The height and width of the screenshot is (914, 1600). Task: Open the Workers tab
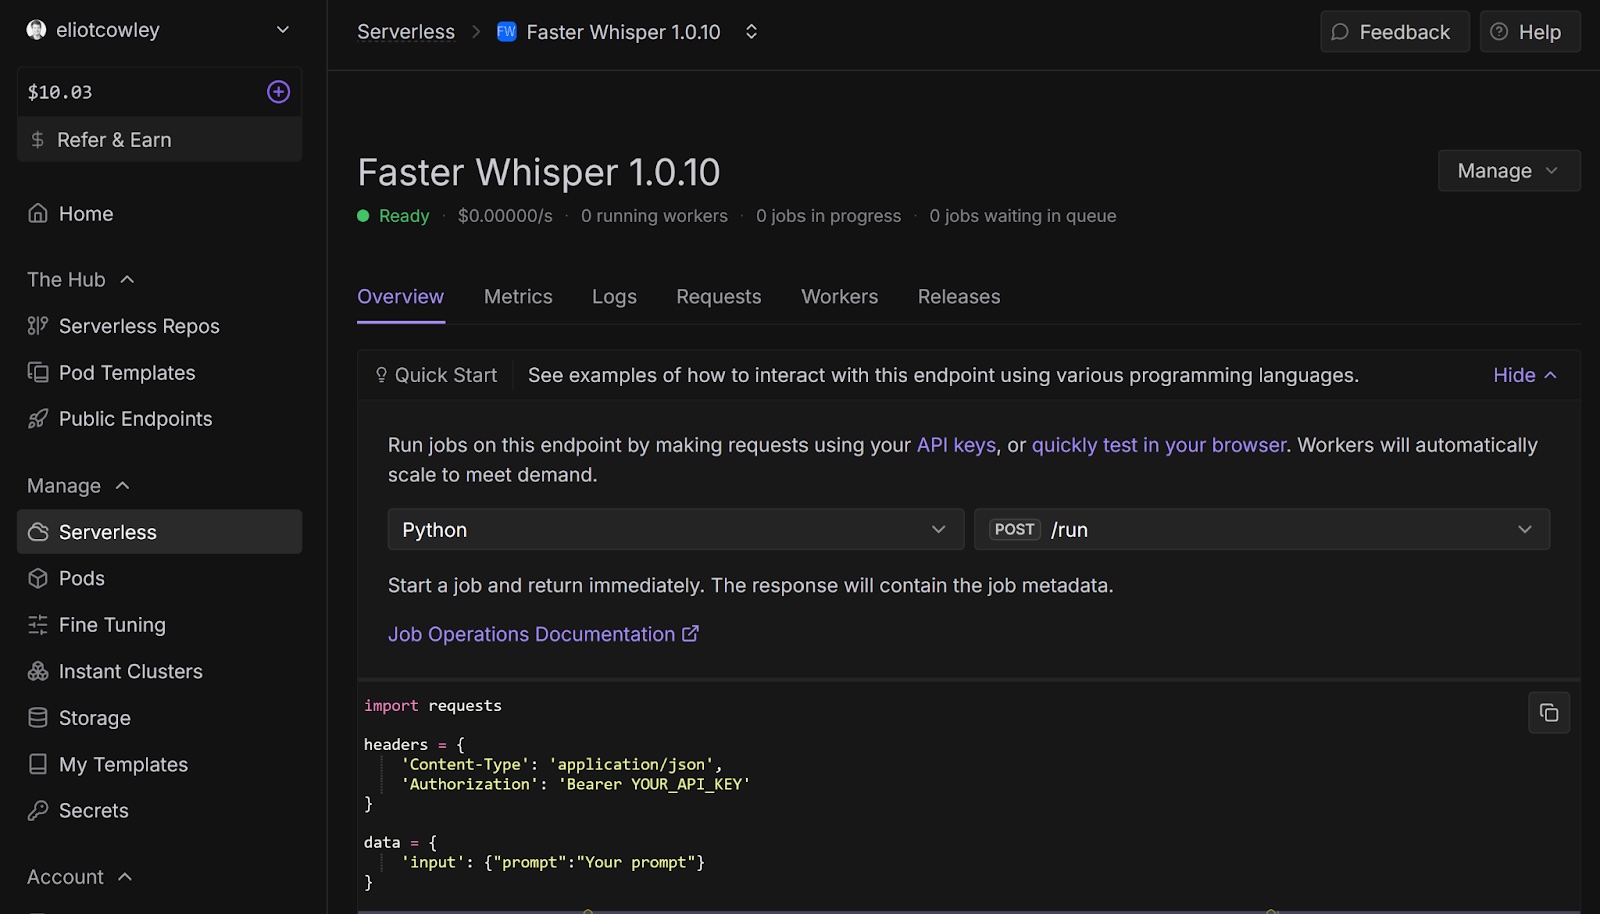pyautogui.click(x=840, y=297)
